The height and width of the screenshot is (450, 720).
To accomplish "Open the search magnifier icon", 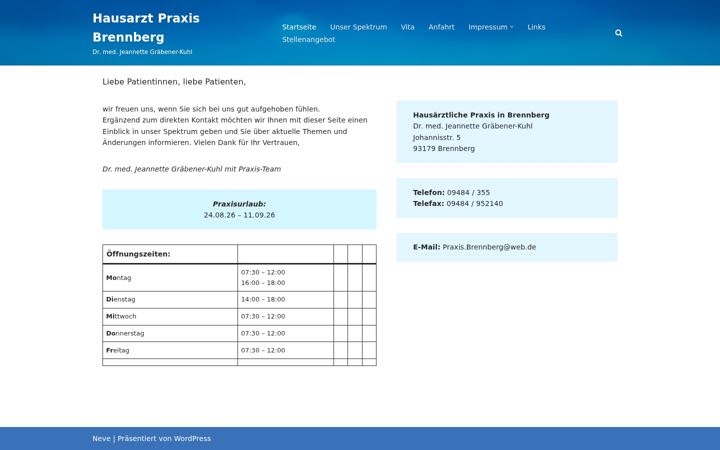I will [x=619, y=33].
